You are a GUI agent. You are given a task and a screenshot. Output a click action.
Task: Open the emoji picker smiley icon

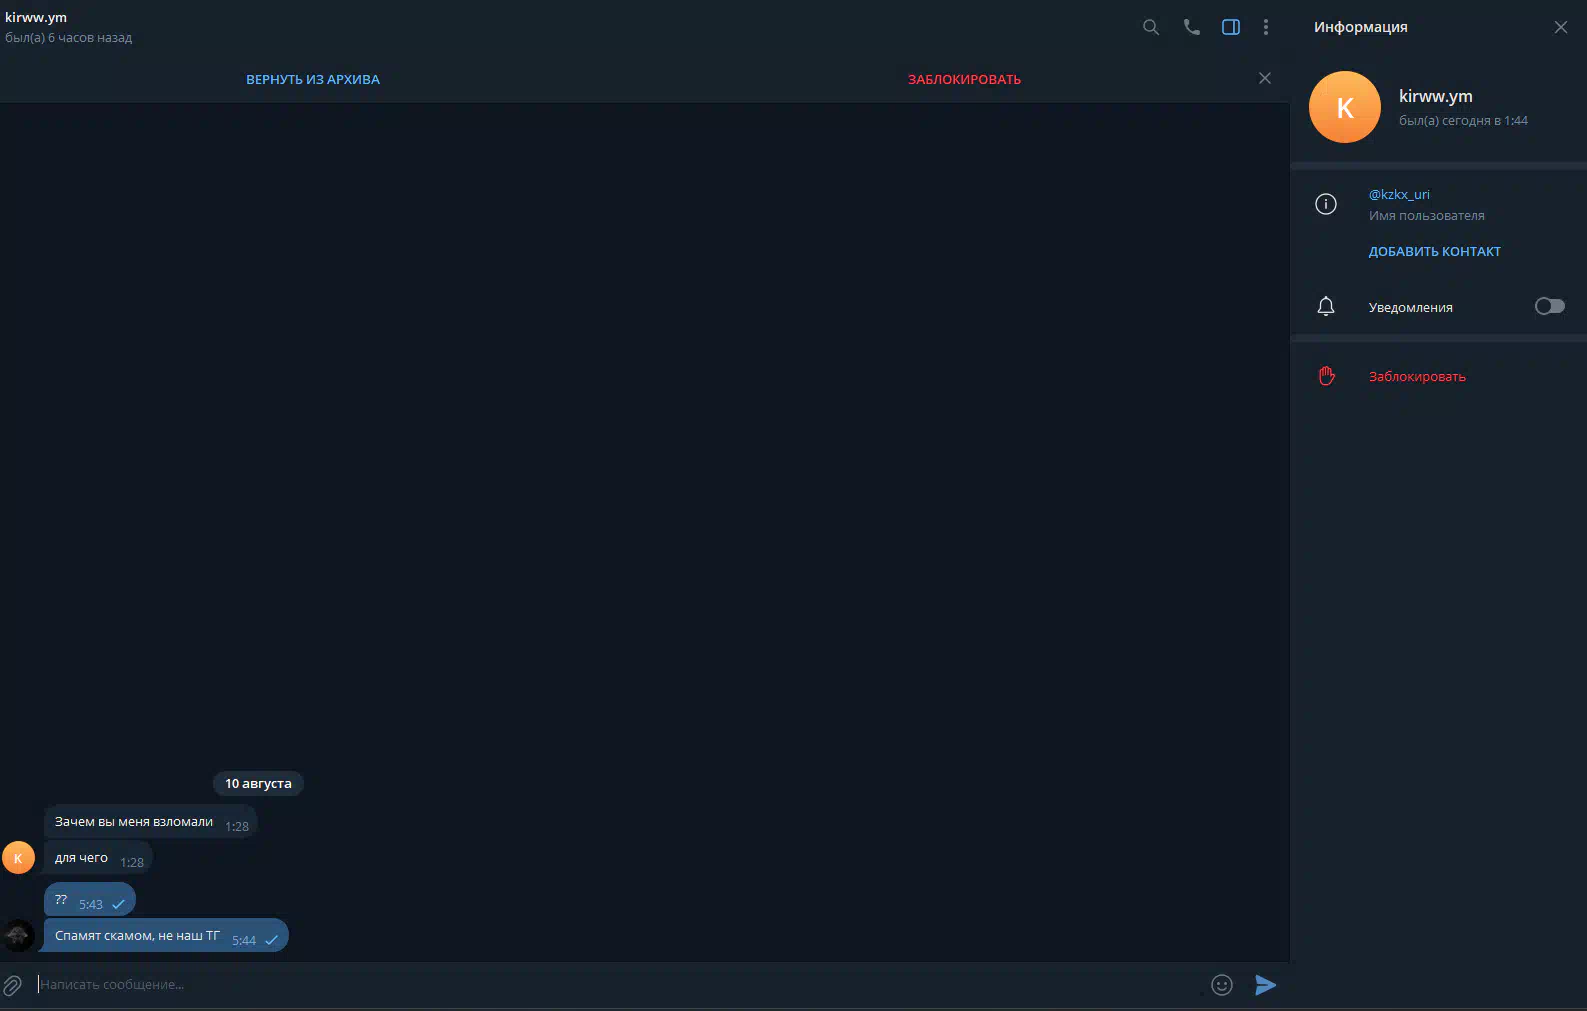tap(1221, 985)
